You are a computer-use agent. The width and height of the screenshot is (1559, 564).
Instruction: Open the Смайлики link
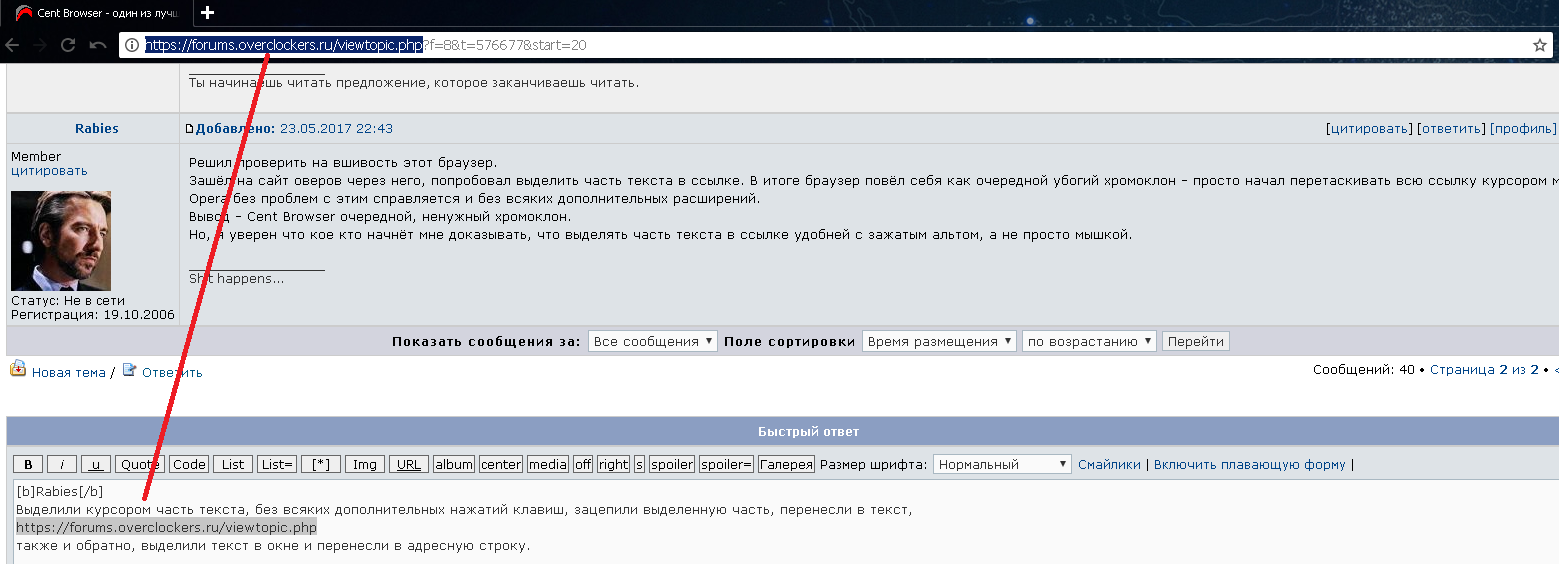pos(1109,464)
